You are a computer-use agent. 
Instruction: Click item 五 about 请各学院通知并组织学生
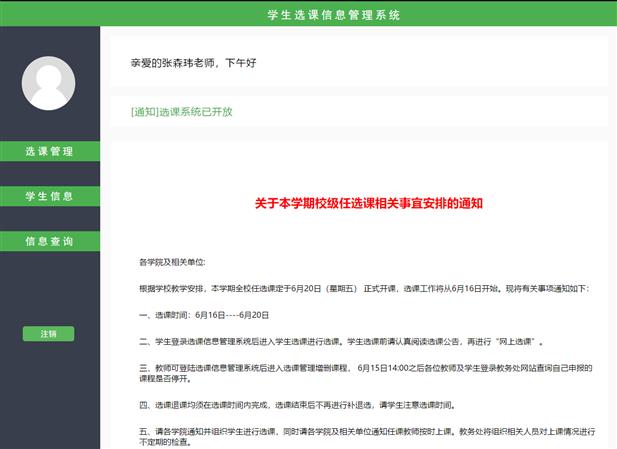(x=367, y=437)
